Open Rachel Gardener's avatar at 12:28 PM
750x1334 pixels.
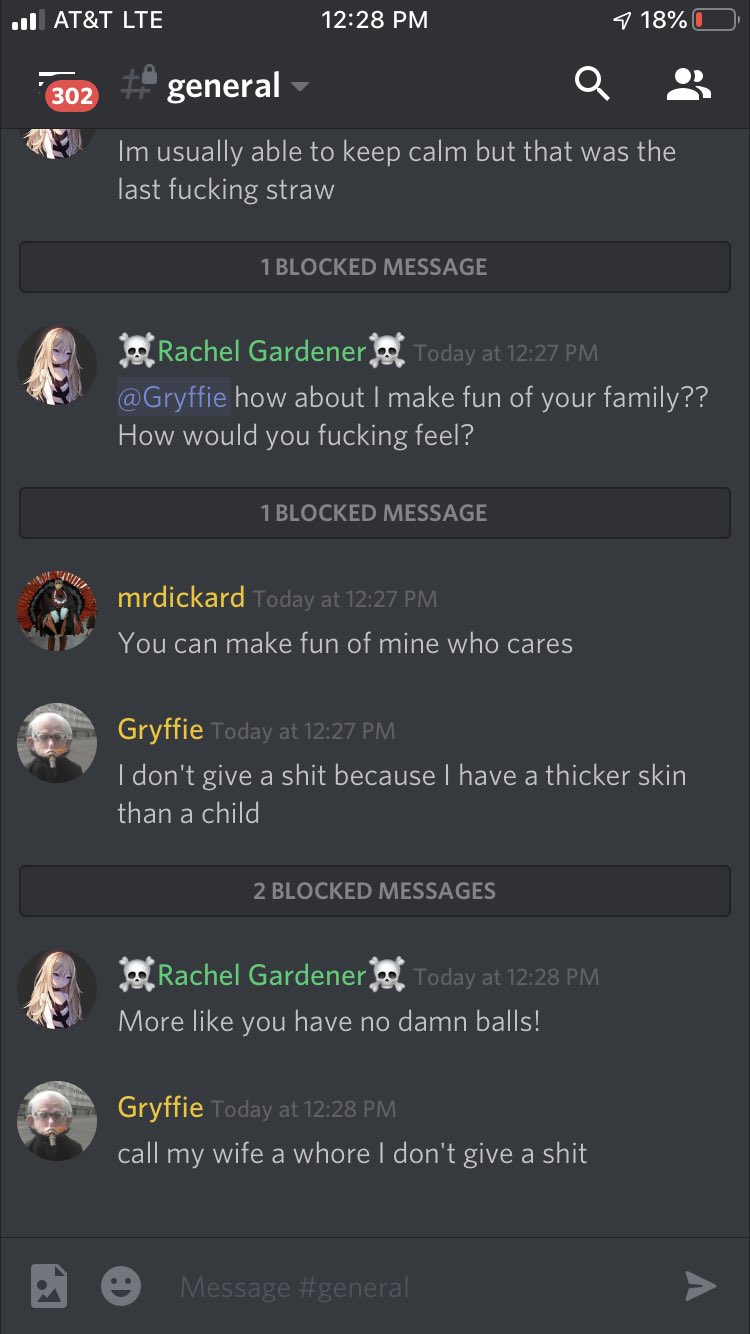click(x=57, y=989)
